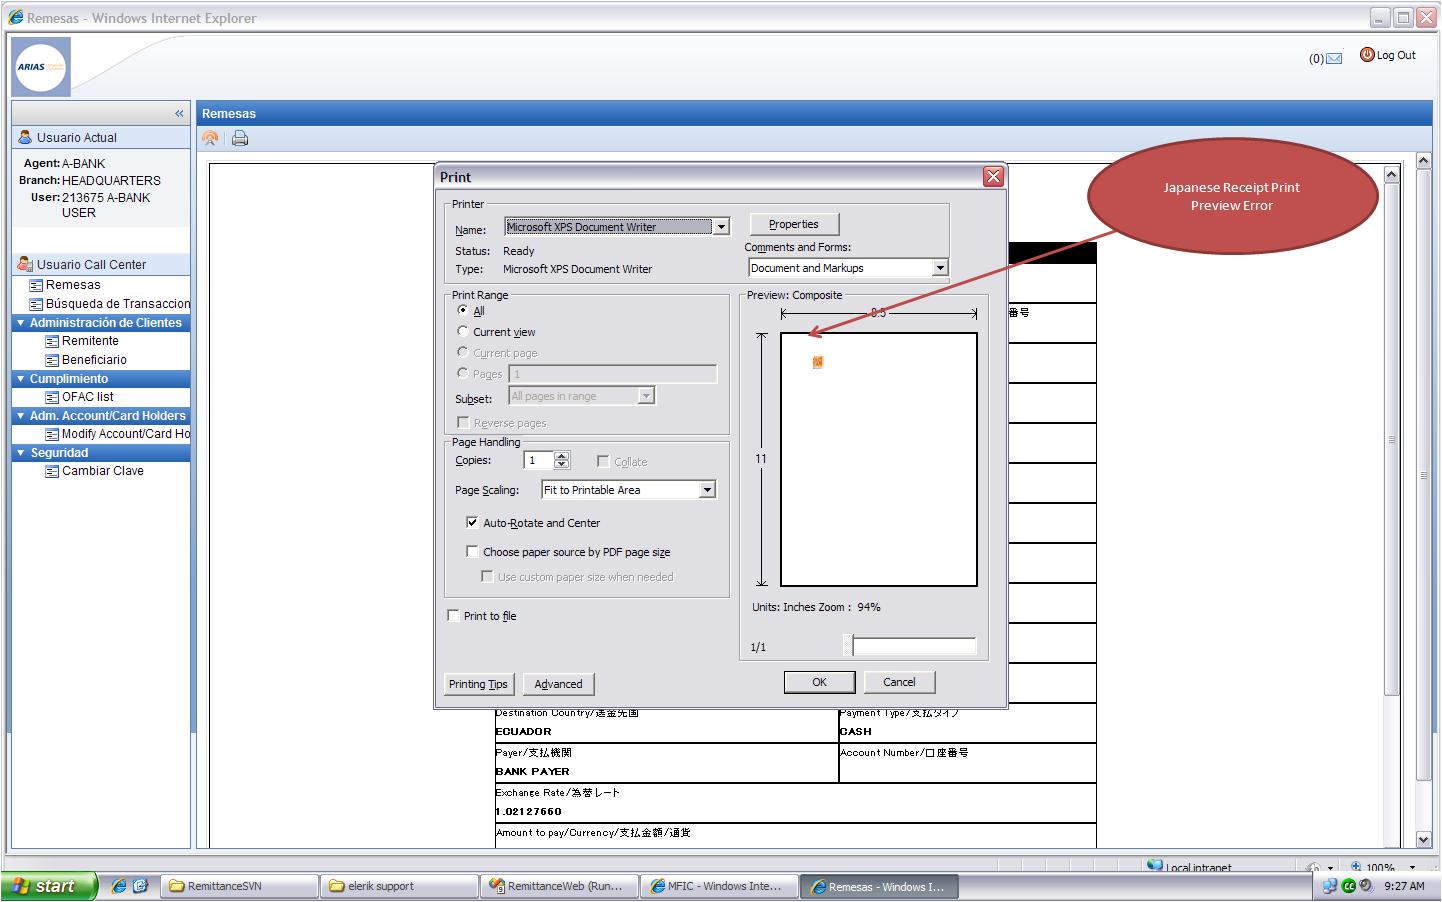
Task: Click the Log Out power icon
Action: [1367, 55]
